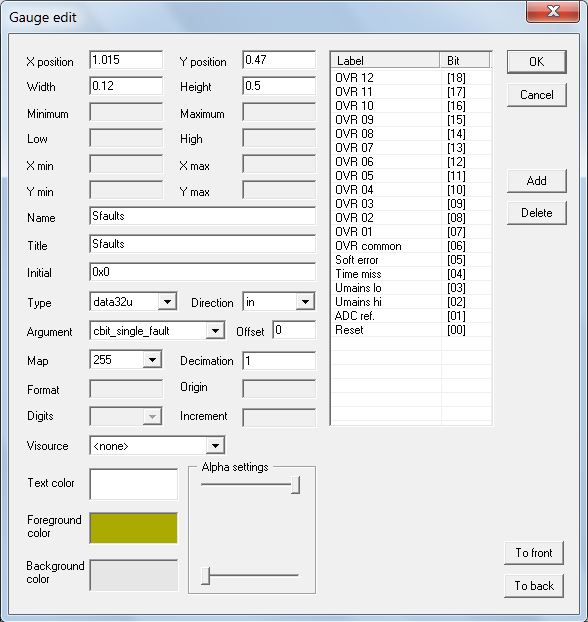588x622 pixels.
Task: Select the OVR common row in label list
Action: [411, 246]
